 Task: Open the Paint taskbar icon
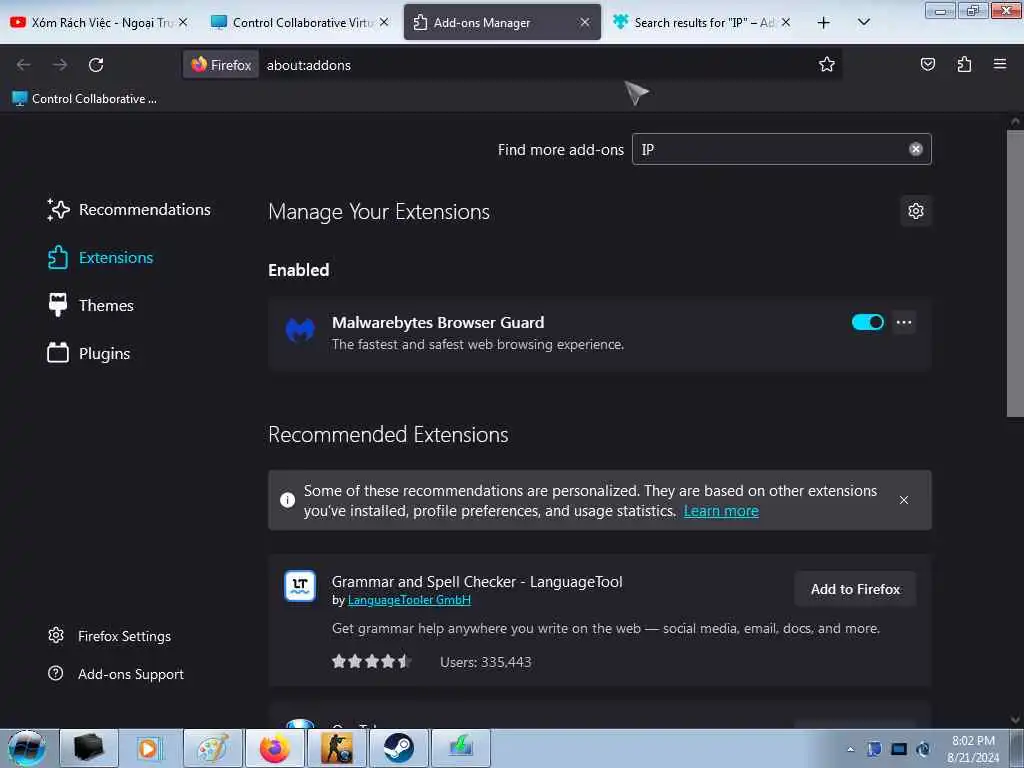(212, 748)
